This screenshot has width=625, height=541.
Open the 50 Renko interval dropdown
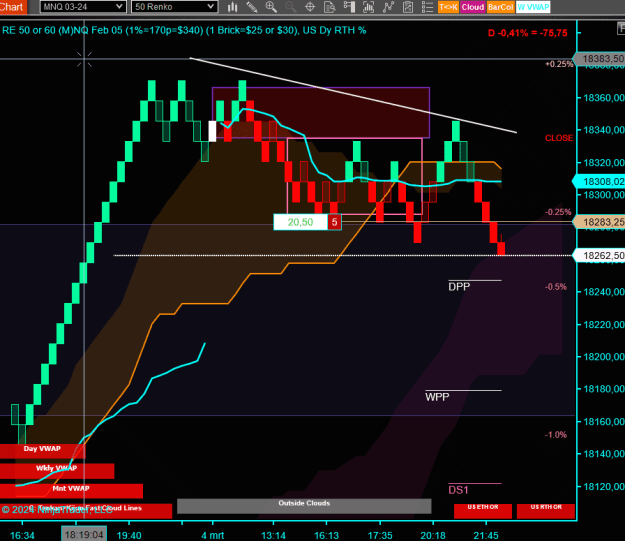pos(175,7)
